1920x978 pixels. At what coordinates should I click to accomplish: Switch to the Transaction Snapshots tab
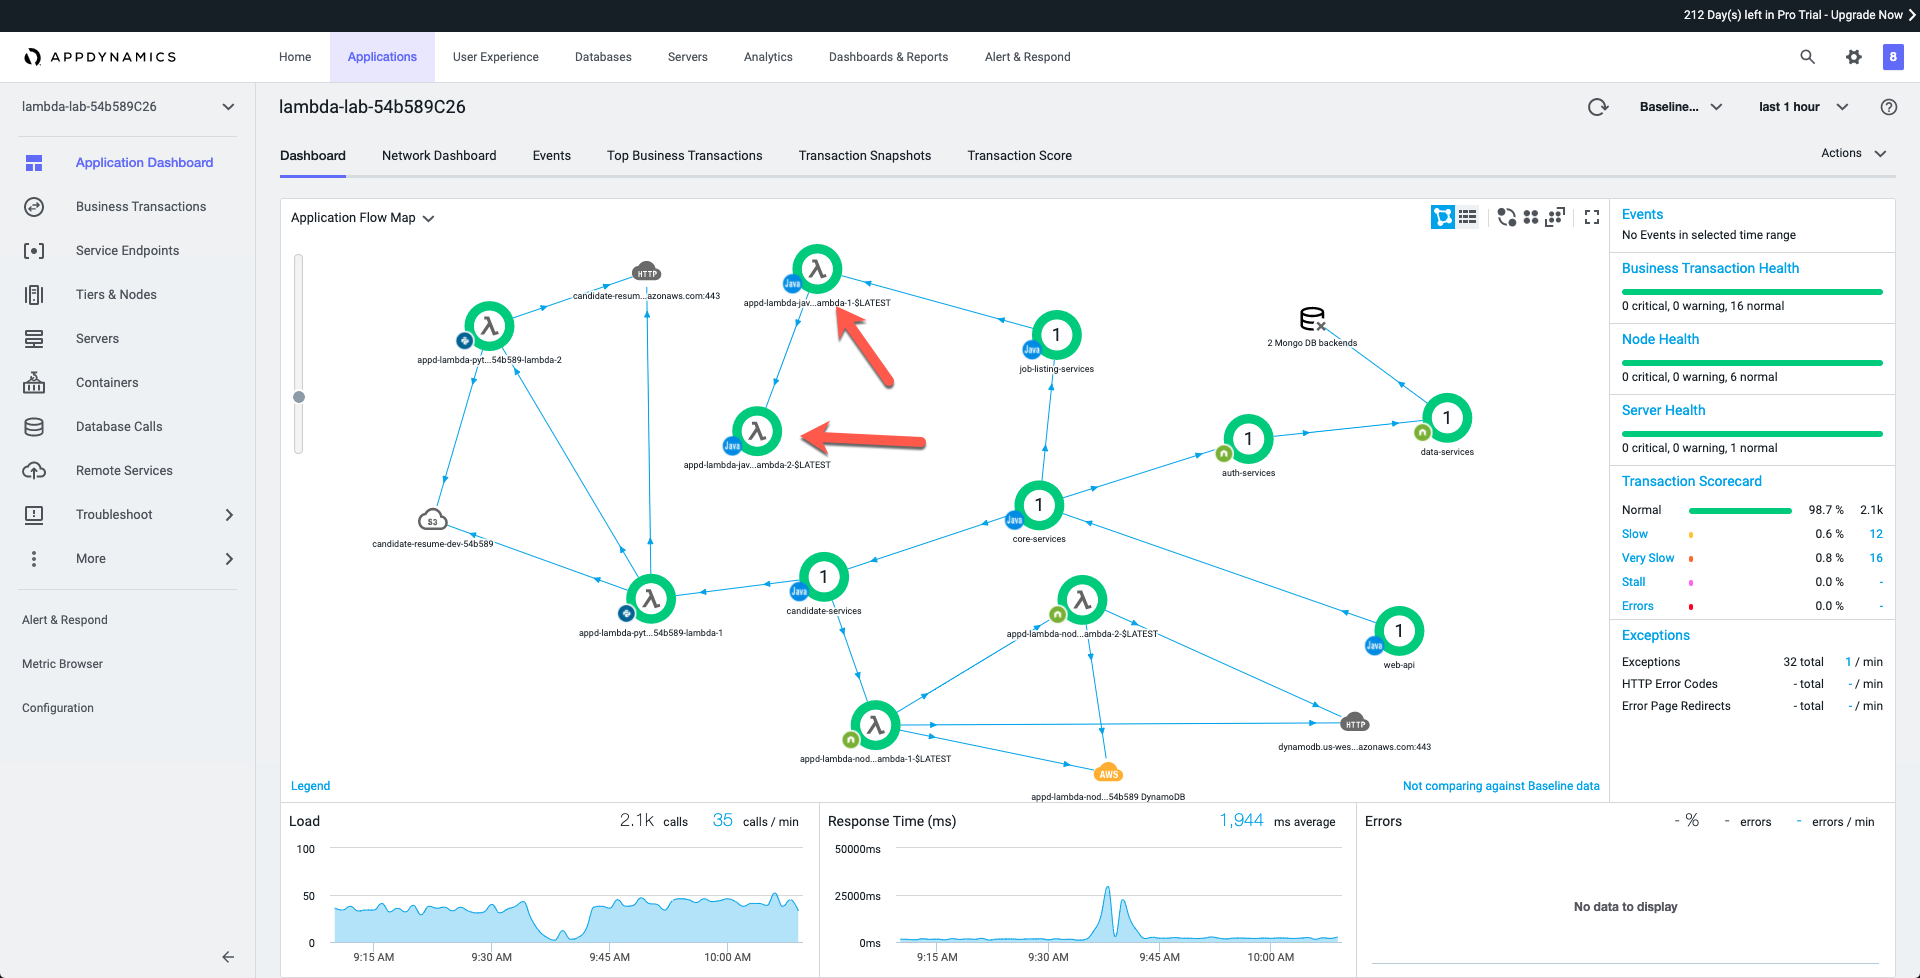864,156
